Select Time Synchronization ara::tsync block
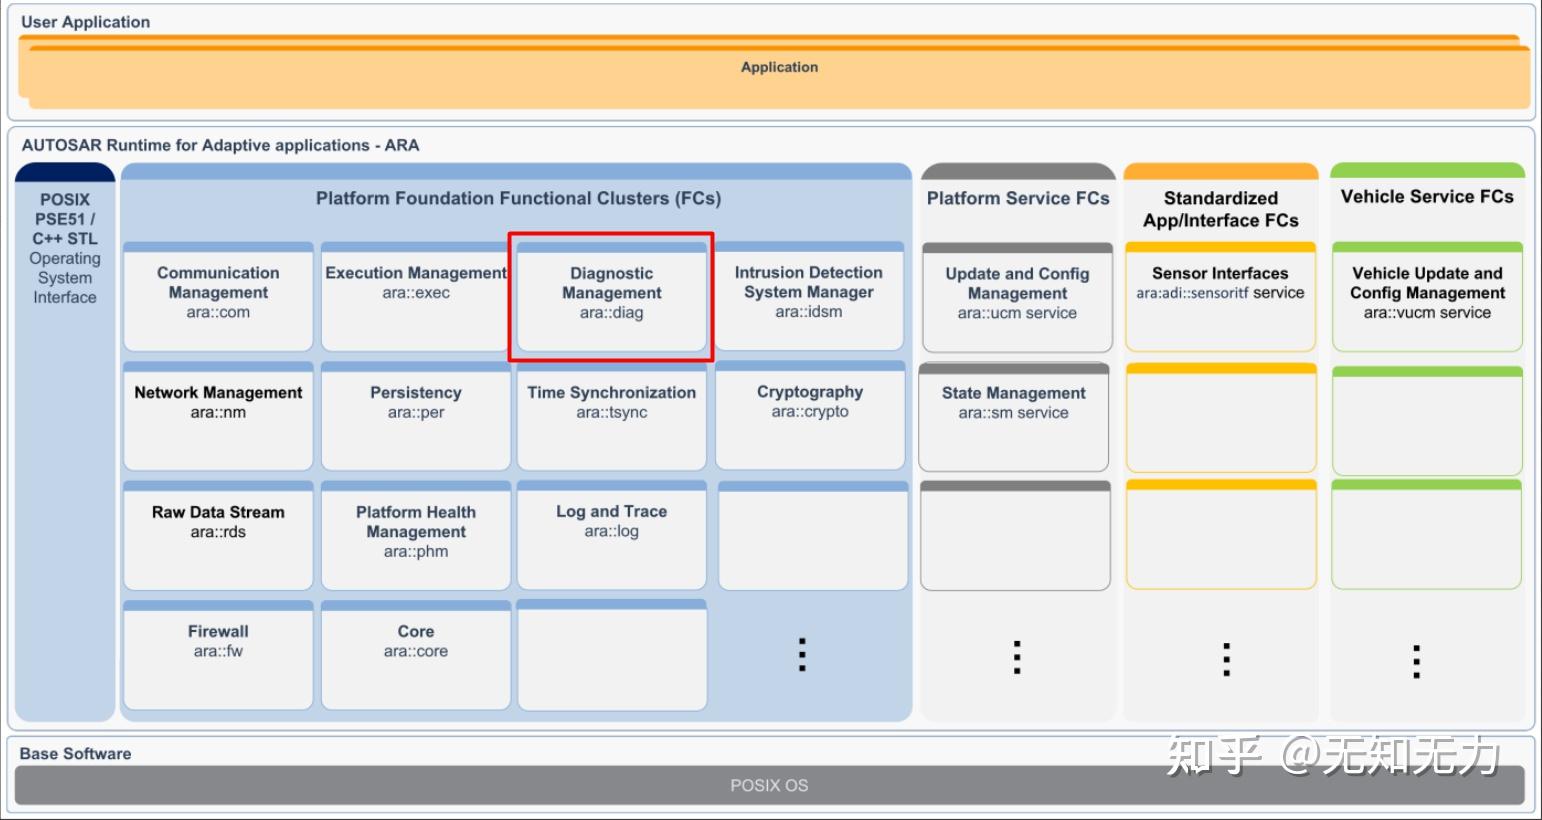The height and width of the screenshot is (820, 1542). tap(611, 416)
